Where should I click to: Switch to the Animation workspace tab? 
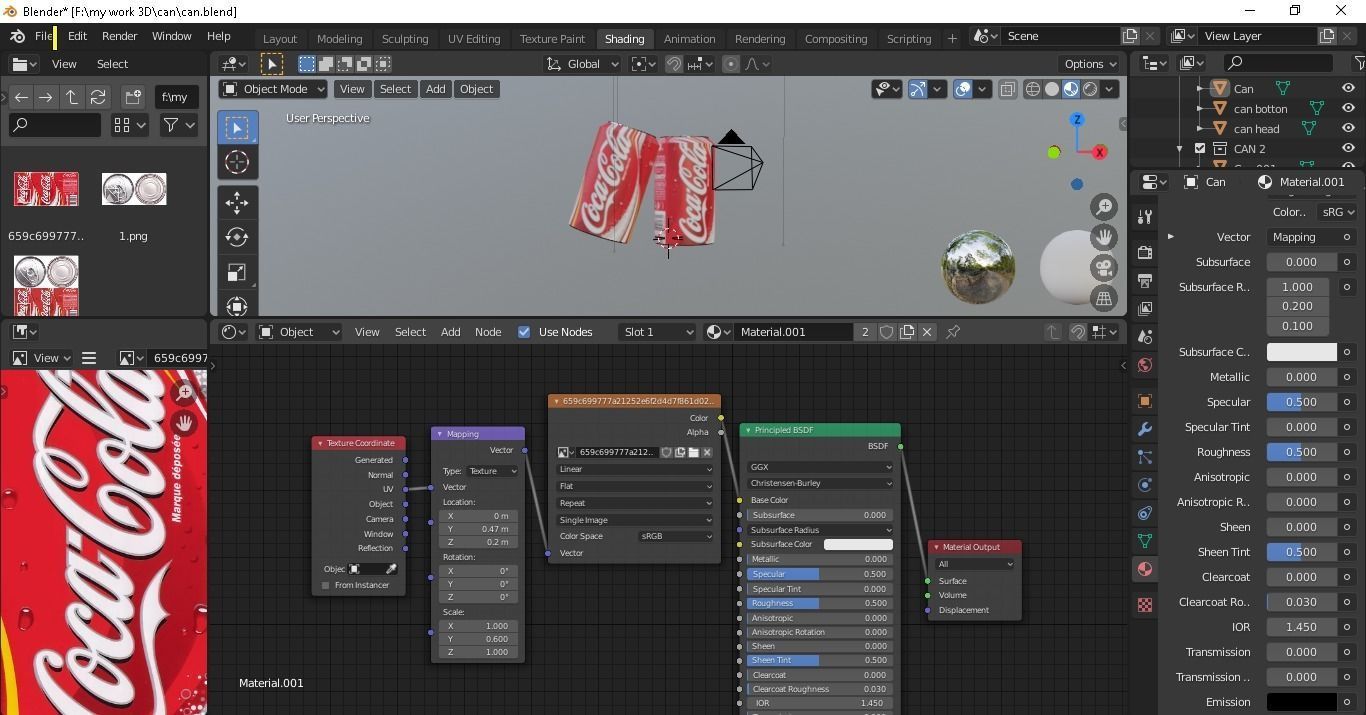tap(689, 38)
